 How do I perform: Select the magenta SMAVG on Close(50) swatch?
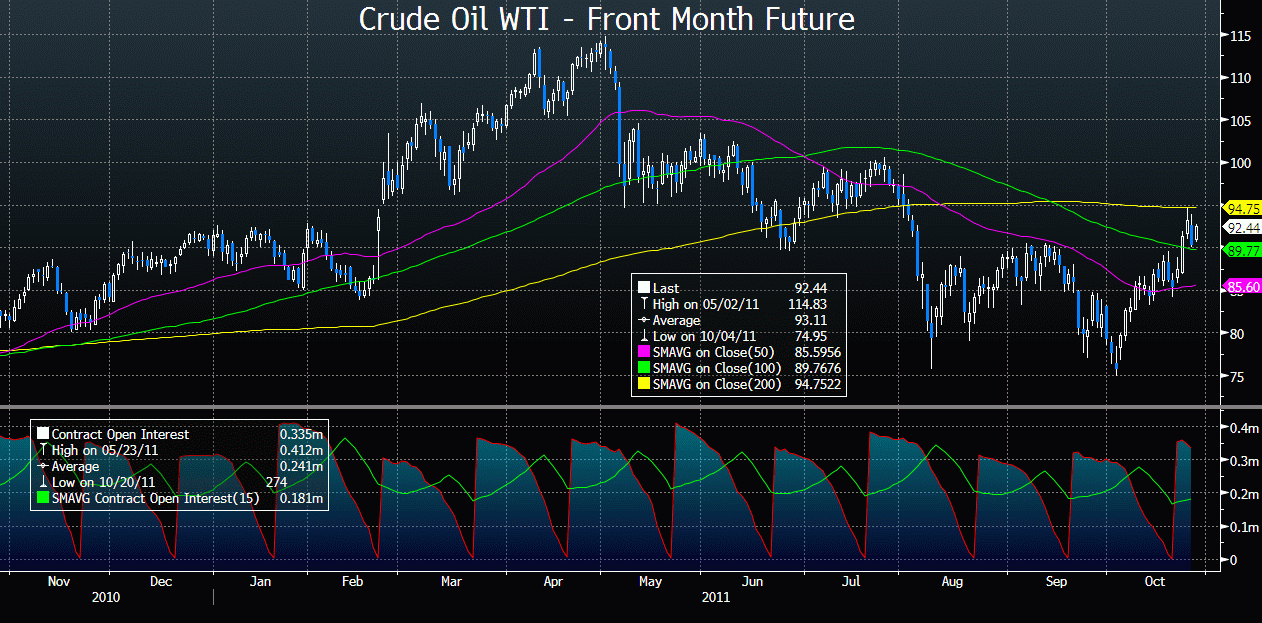pos(643,352)
